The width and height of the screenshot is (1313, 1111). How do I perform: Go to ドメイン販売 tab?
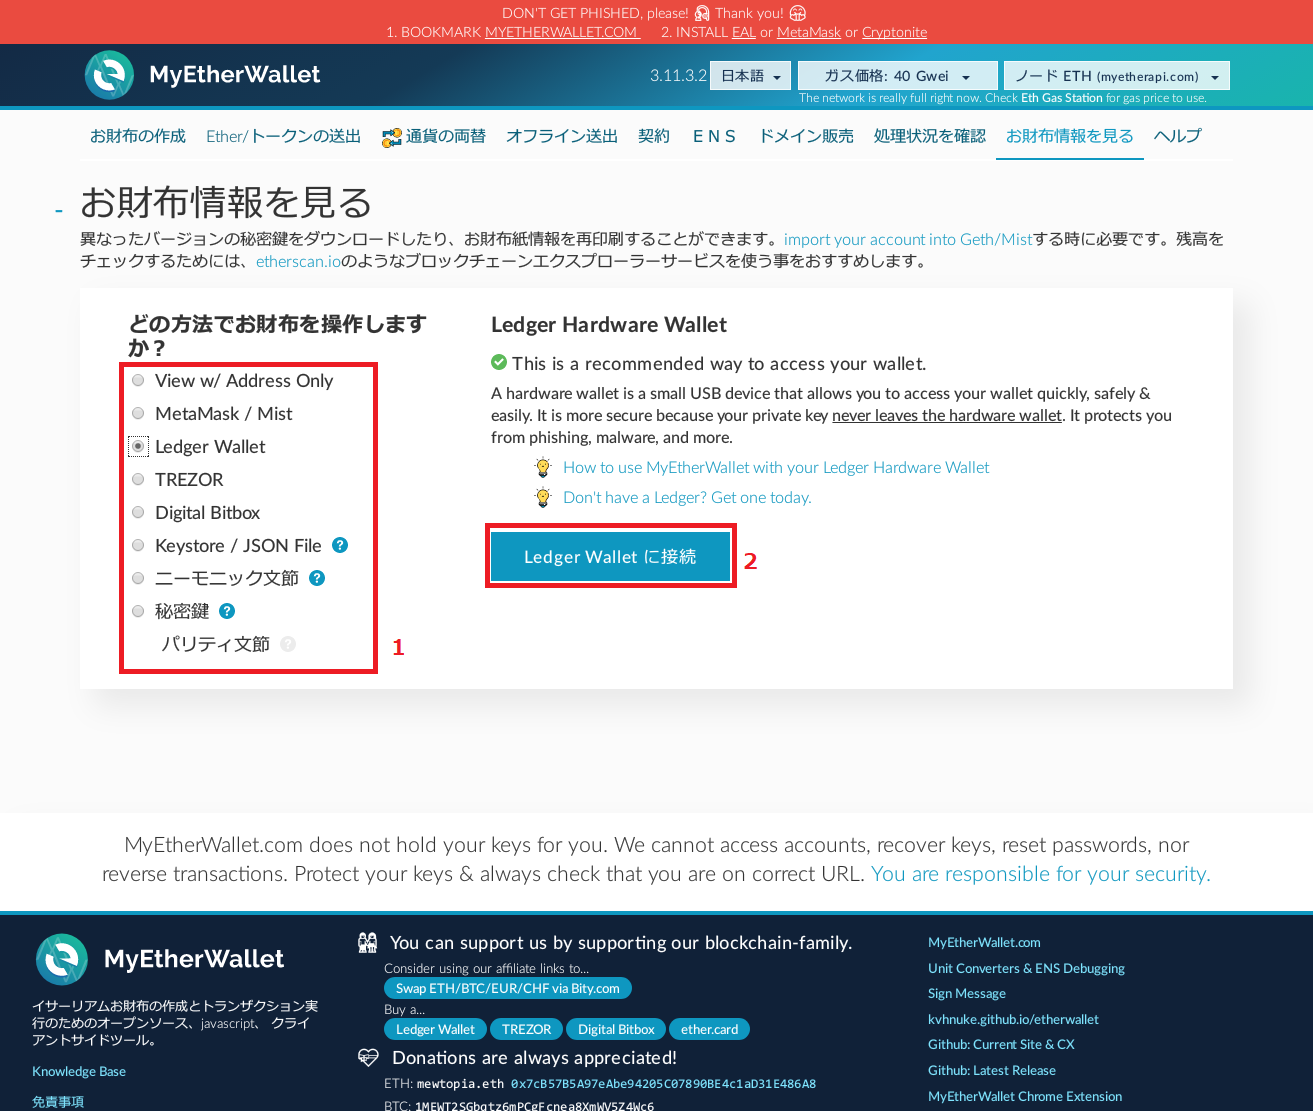coord(806,136)
